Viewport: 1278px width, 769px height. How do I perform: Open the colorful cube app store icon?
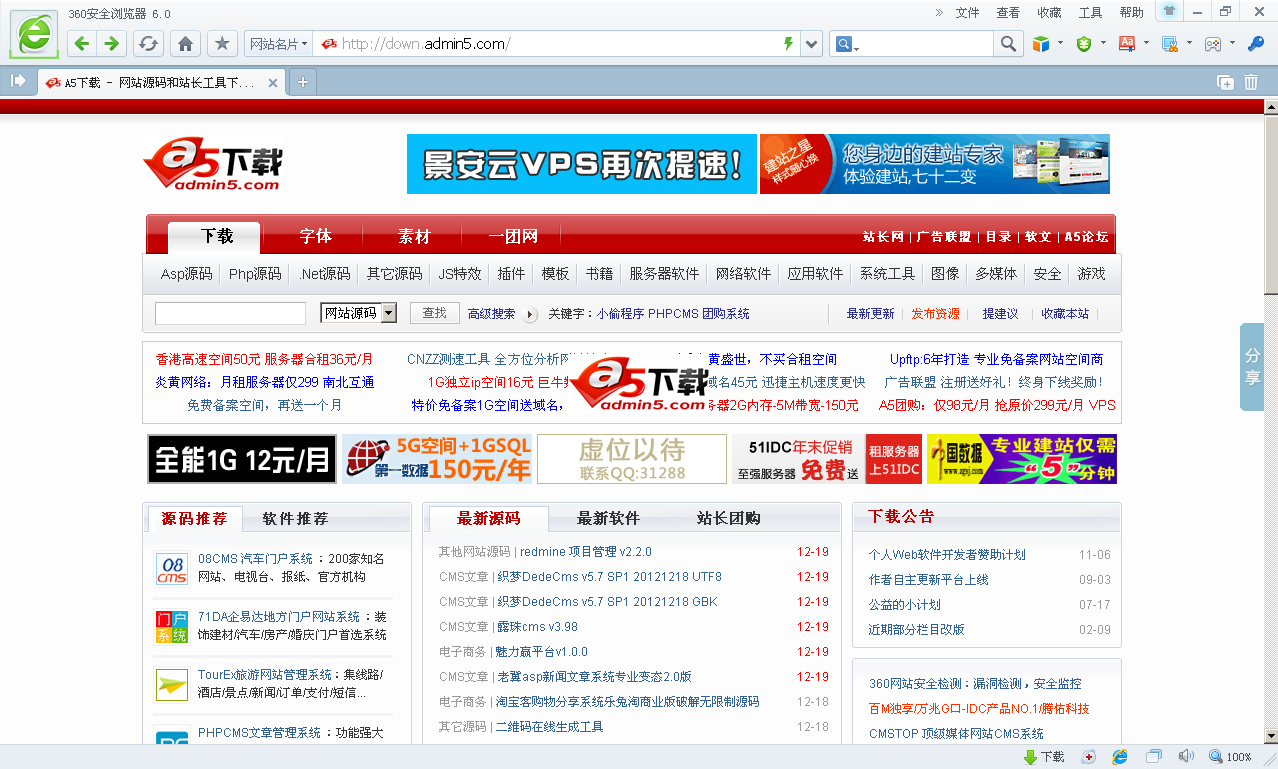click(1041, 44)
